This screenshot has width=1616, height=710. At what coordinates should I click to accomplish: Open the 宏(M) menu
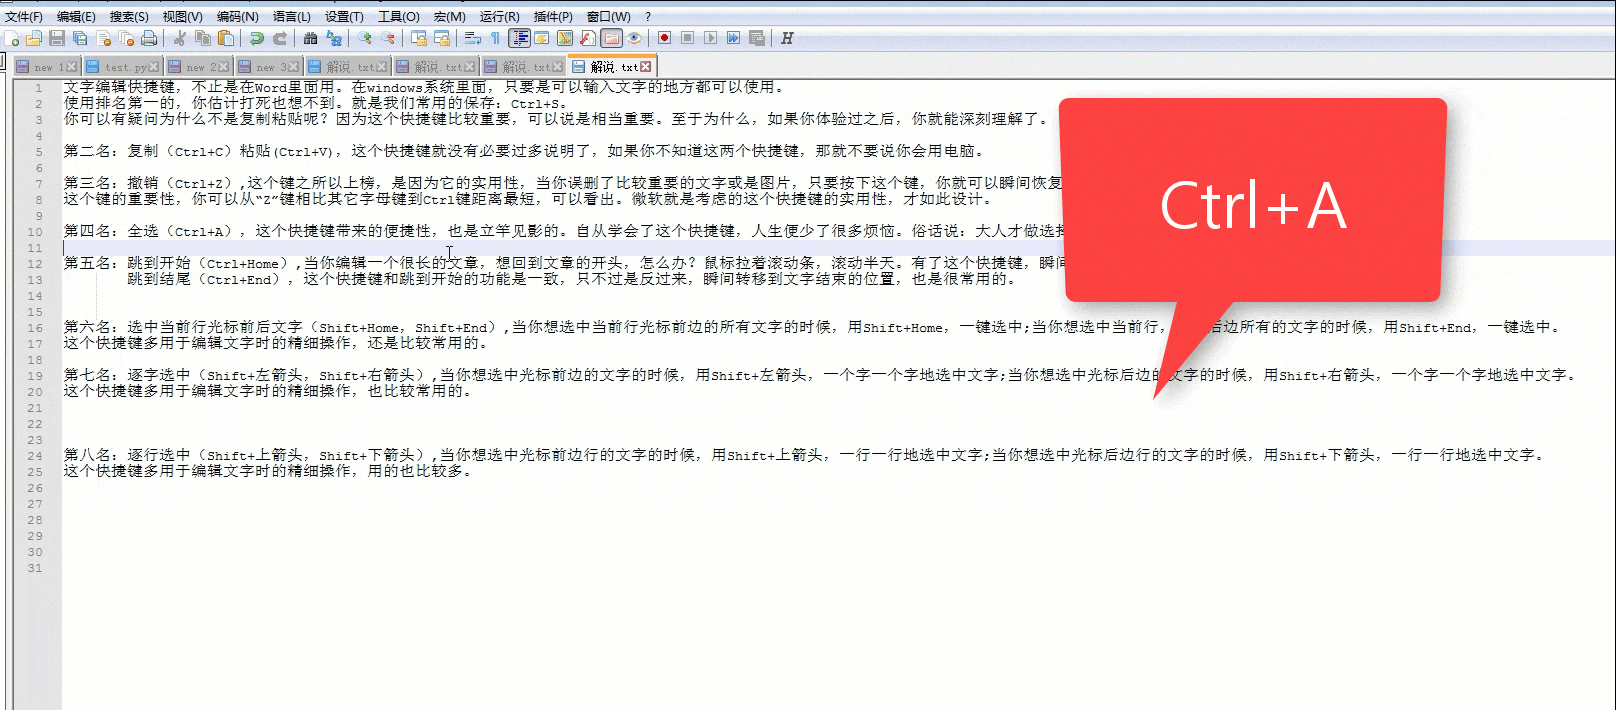click(450, 16)
